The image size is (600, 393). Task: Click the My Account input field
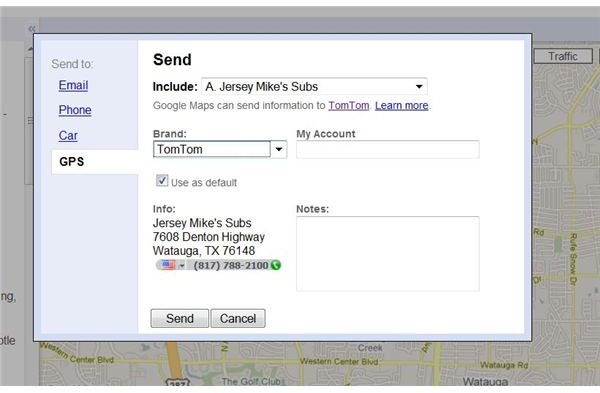coord(388,149)
